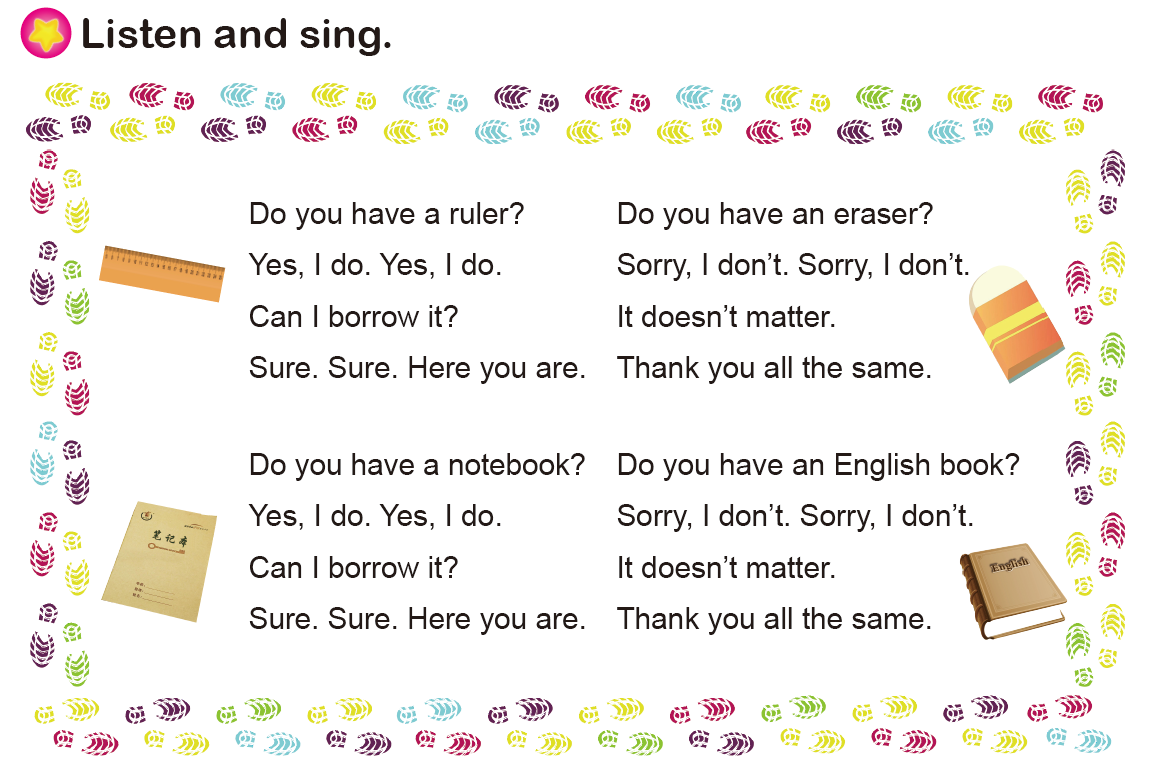
Task: Click the second 'Can I borrow it?' line
Action: [x=354, y=569]
